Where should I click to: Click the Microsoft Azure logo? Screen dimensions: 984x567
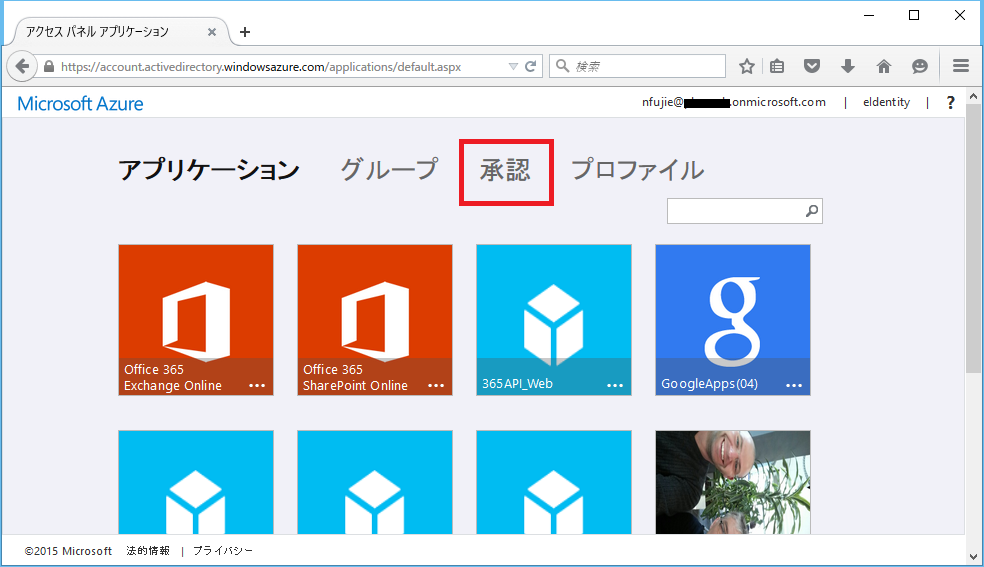(80, 103)
